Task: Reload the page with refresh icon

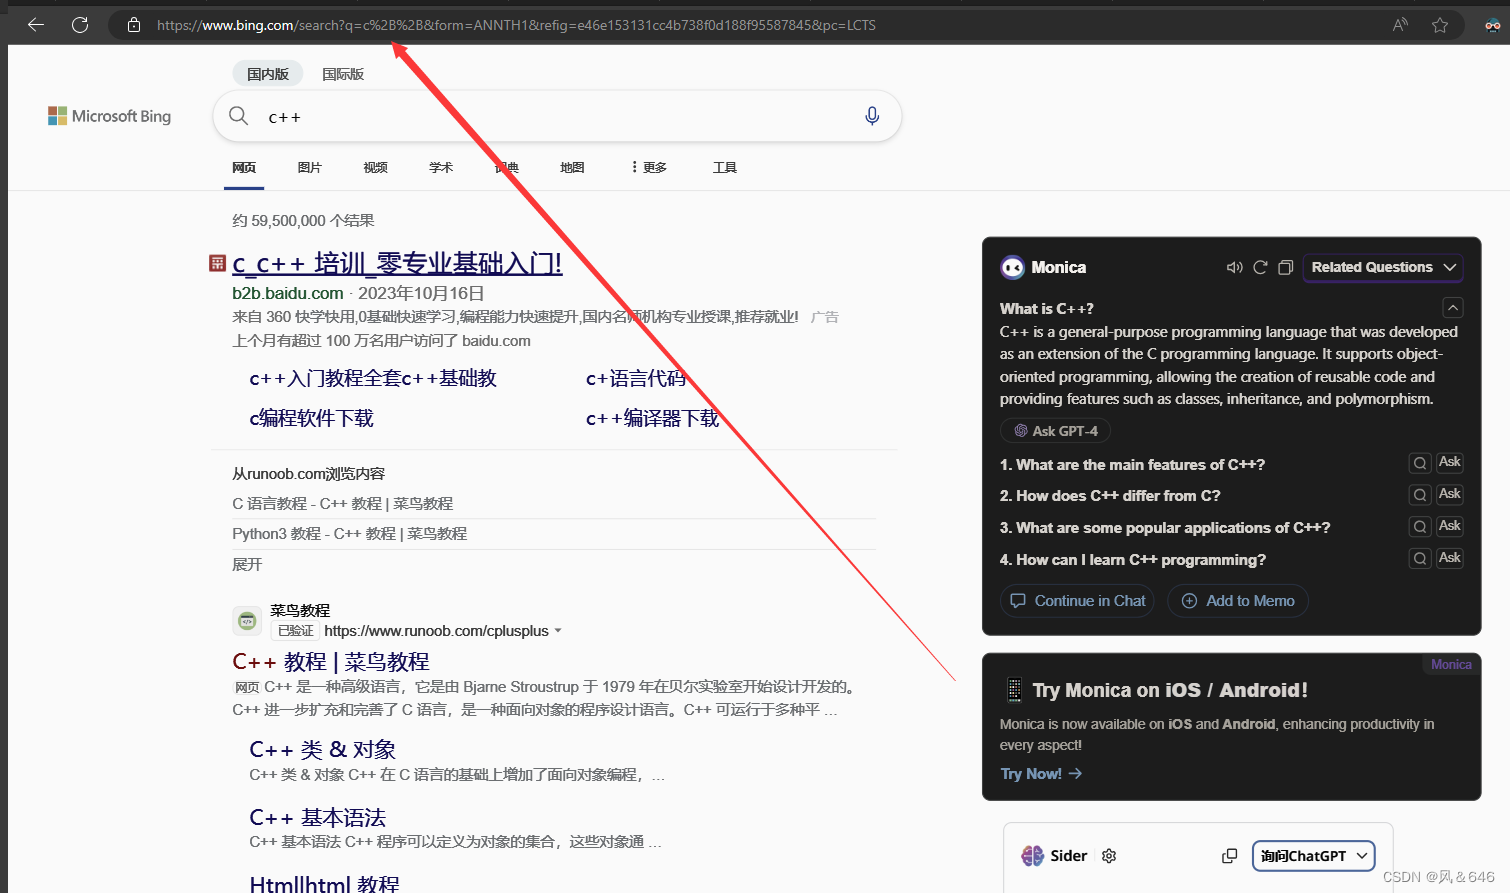Action: [80, 25]
